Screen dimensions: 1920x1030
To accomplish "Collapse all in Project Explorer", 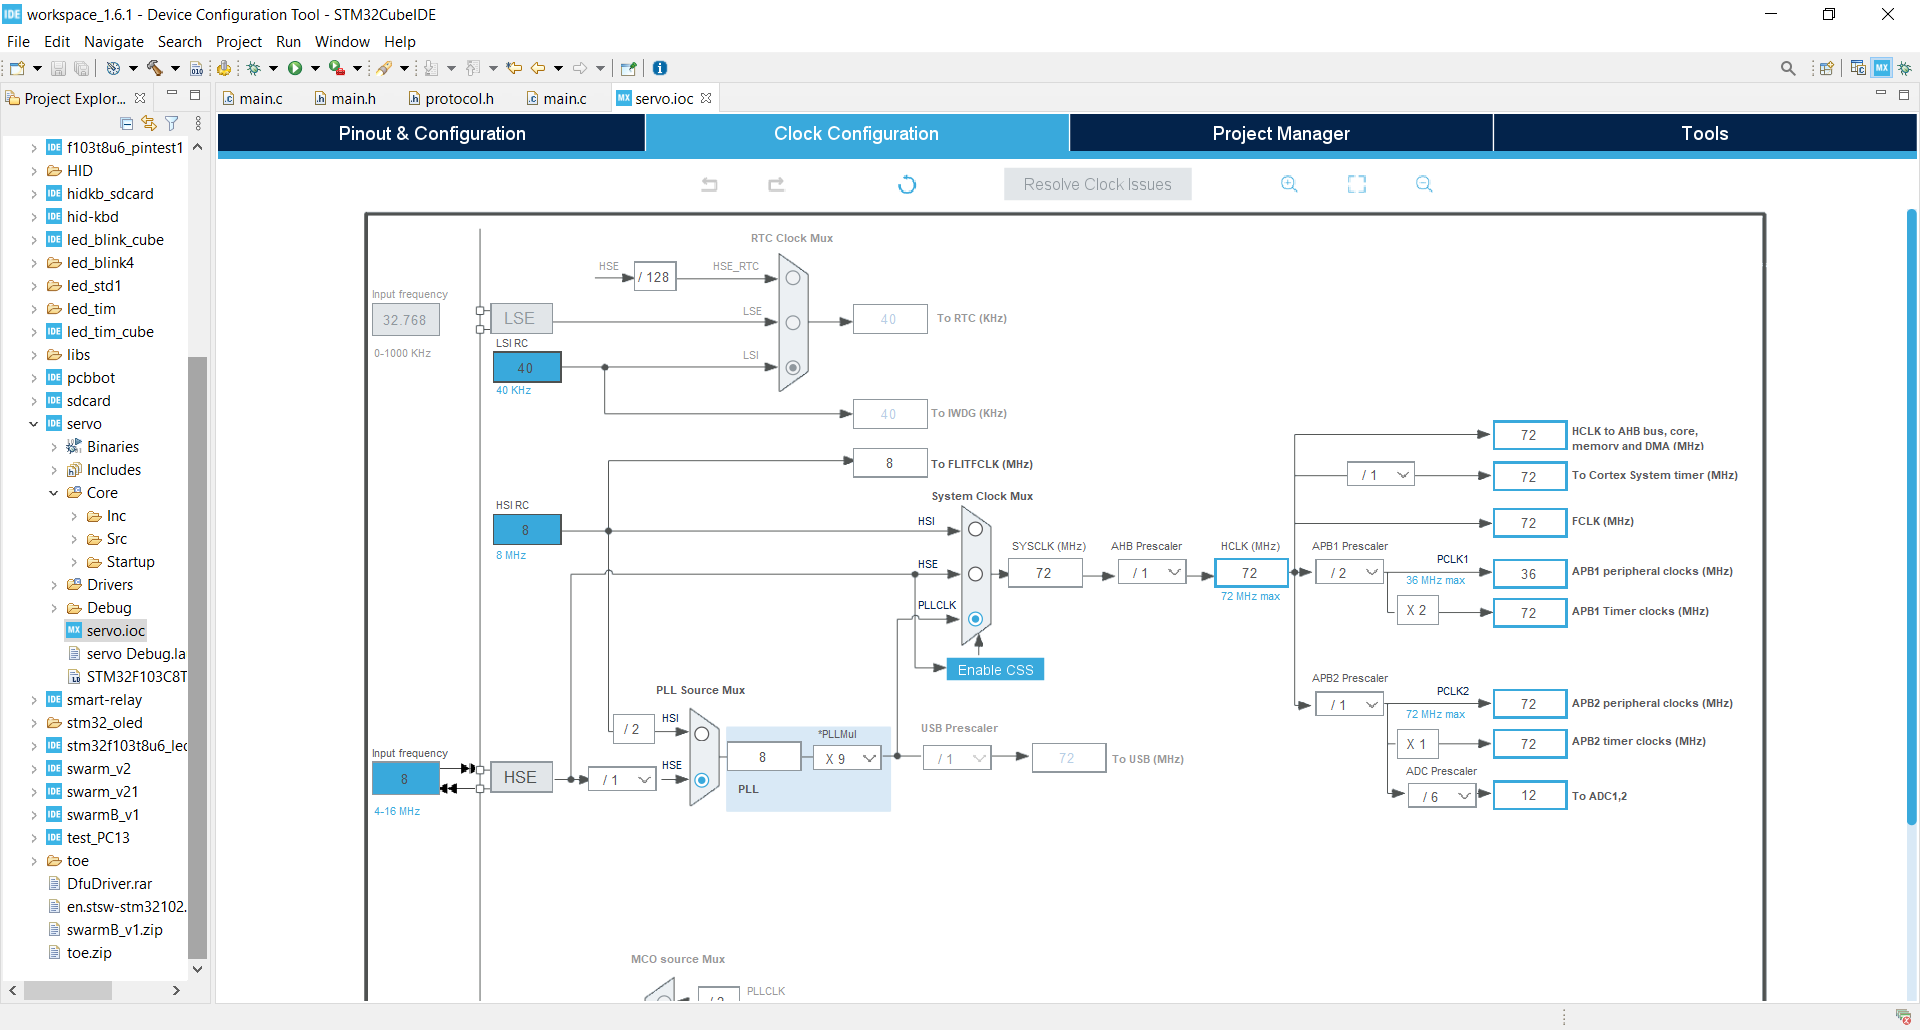I will click(x=126, y=123).
